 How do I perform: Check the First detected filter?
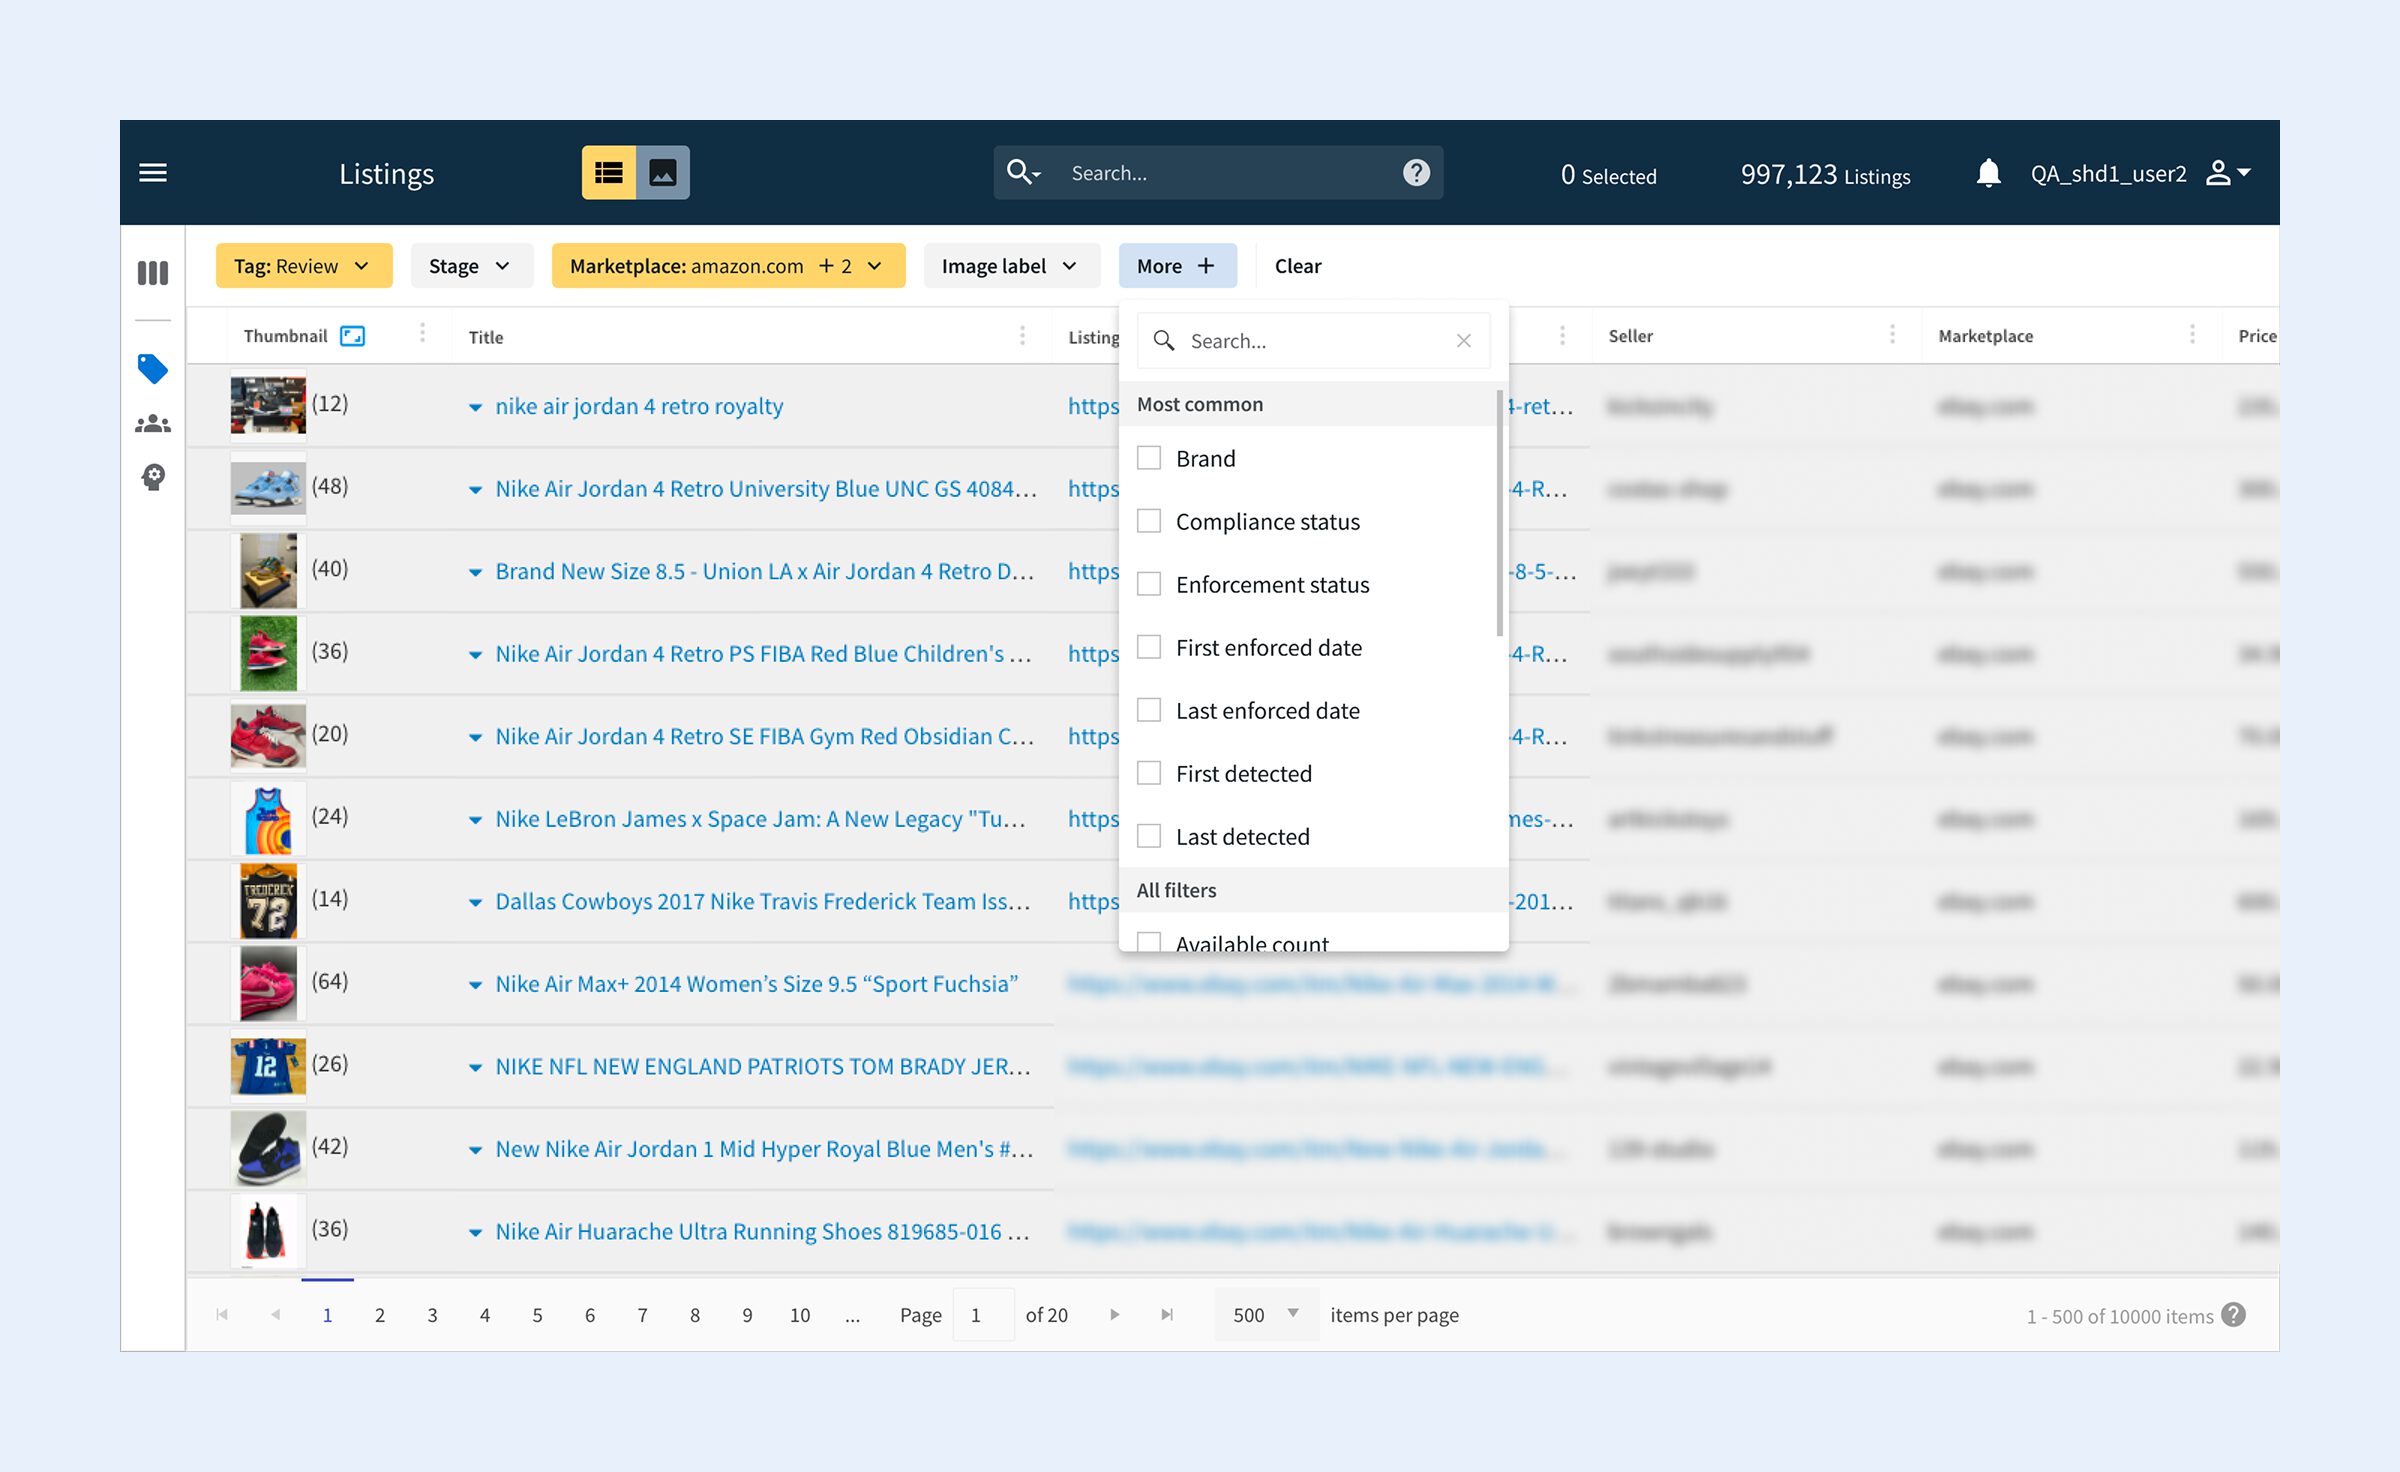click(x=1149, y=773)
